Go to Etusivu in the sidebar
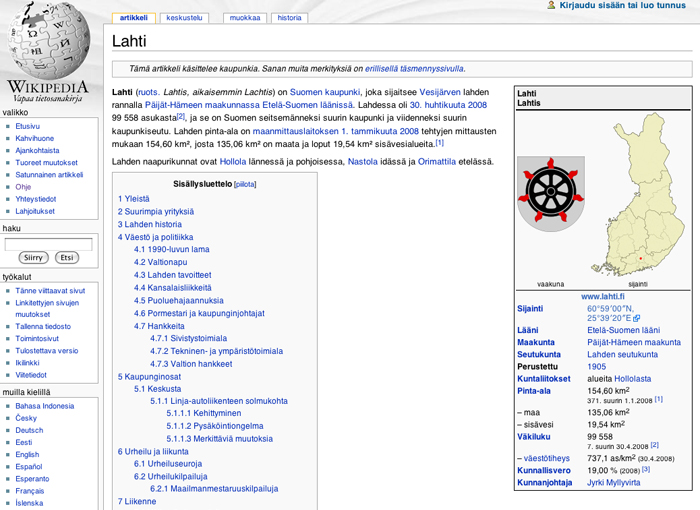Image resolution: width=700 pixels, height=510 pixels. (x=28, y=126)
